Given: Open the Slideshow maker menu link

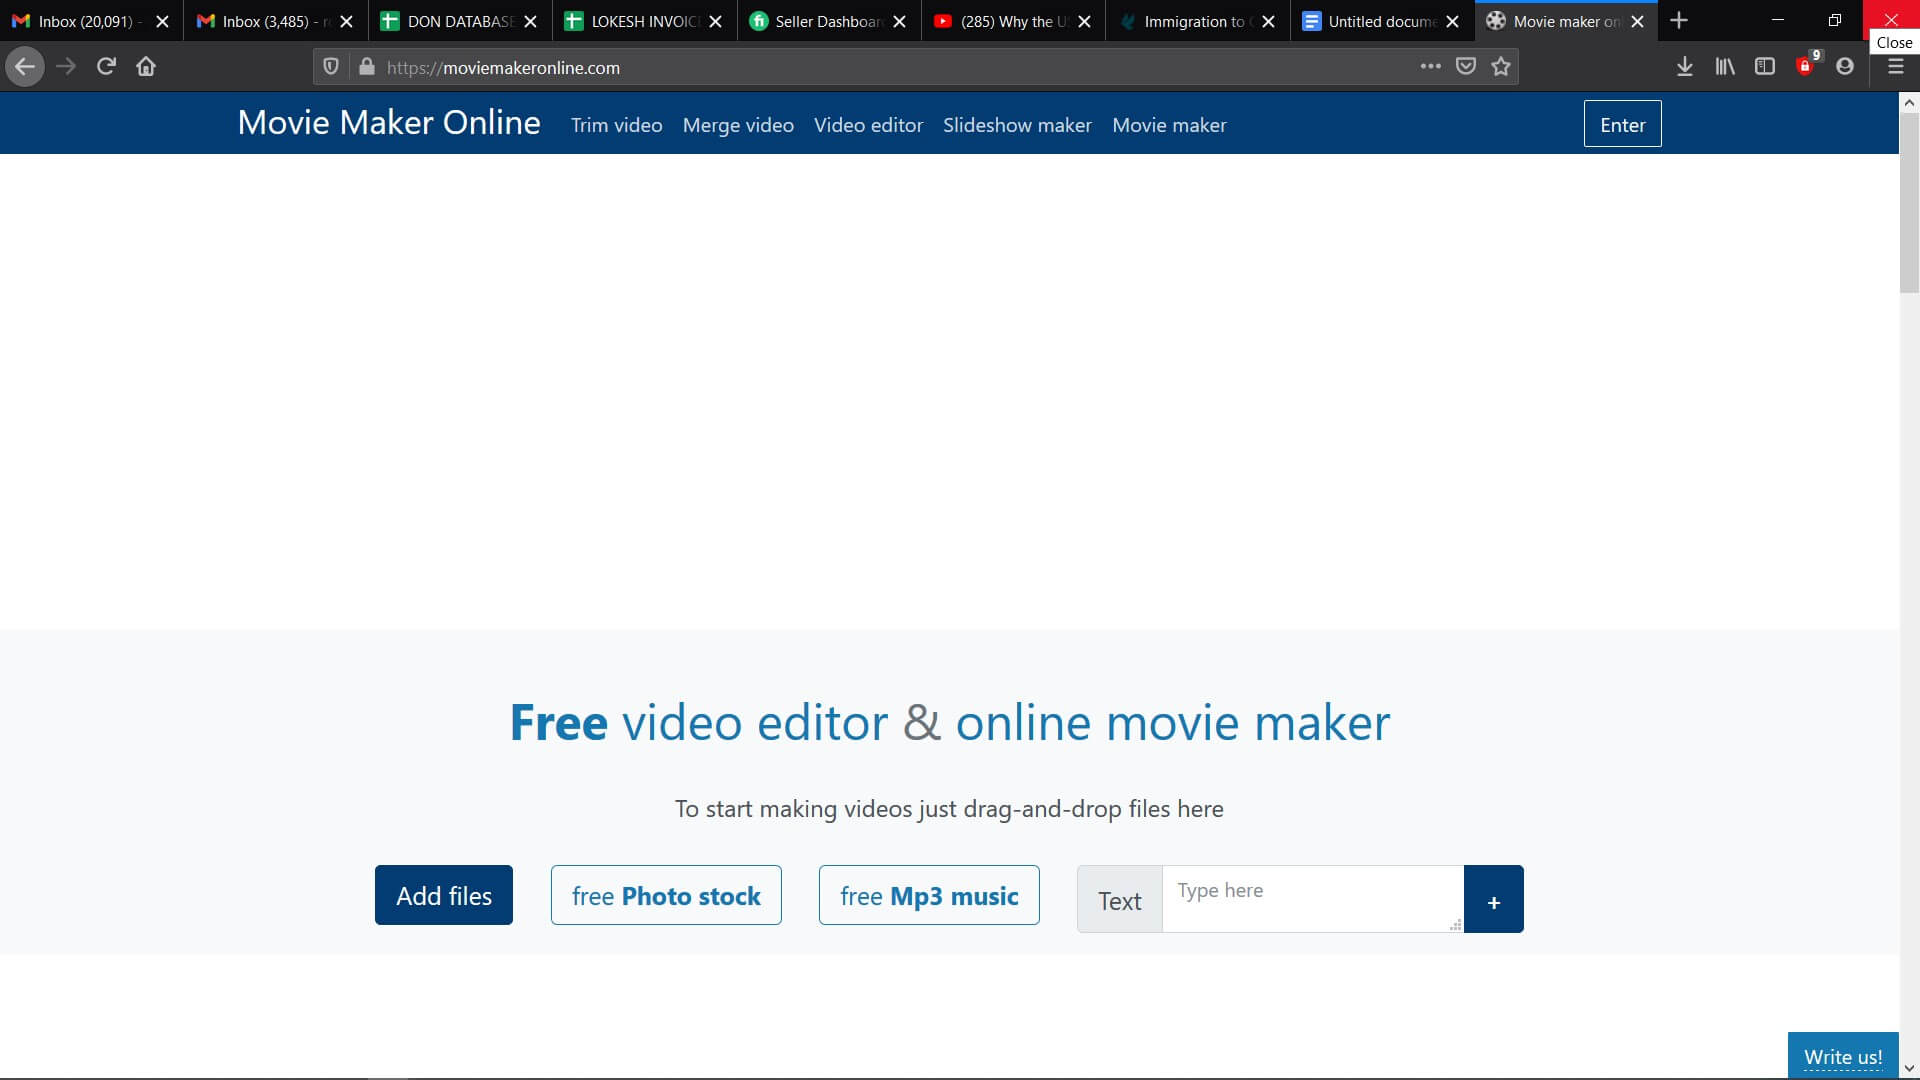Looking at the screenshot, I should tap(1017, 125).
